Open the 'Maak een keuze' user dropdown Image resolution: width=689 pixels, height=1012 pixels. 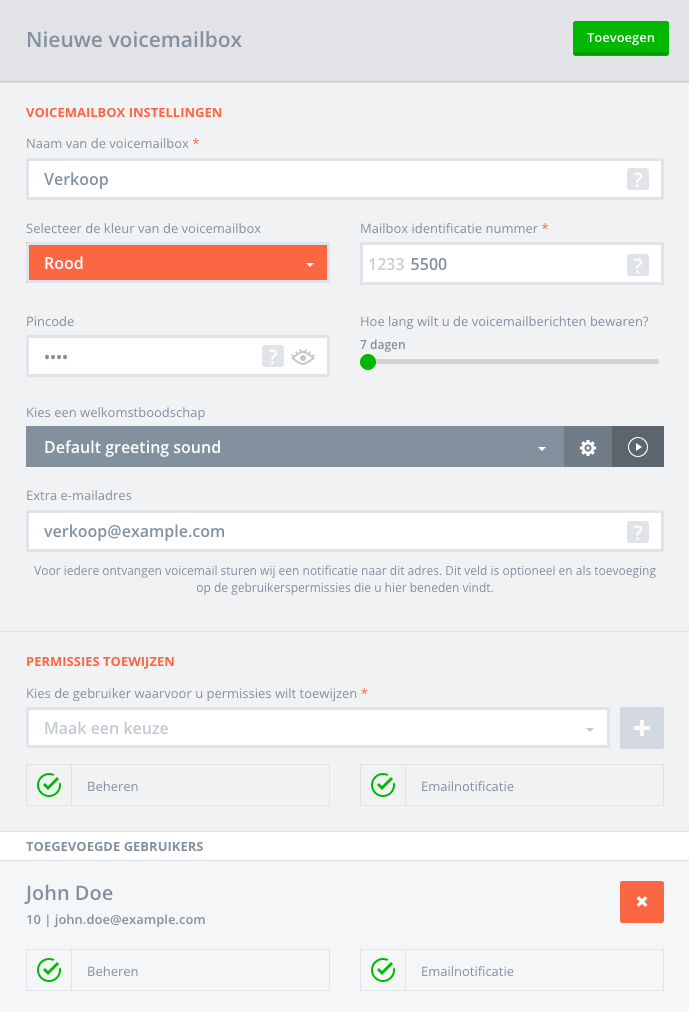(318, 729)
